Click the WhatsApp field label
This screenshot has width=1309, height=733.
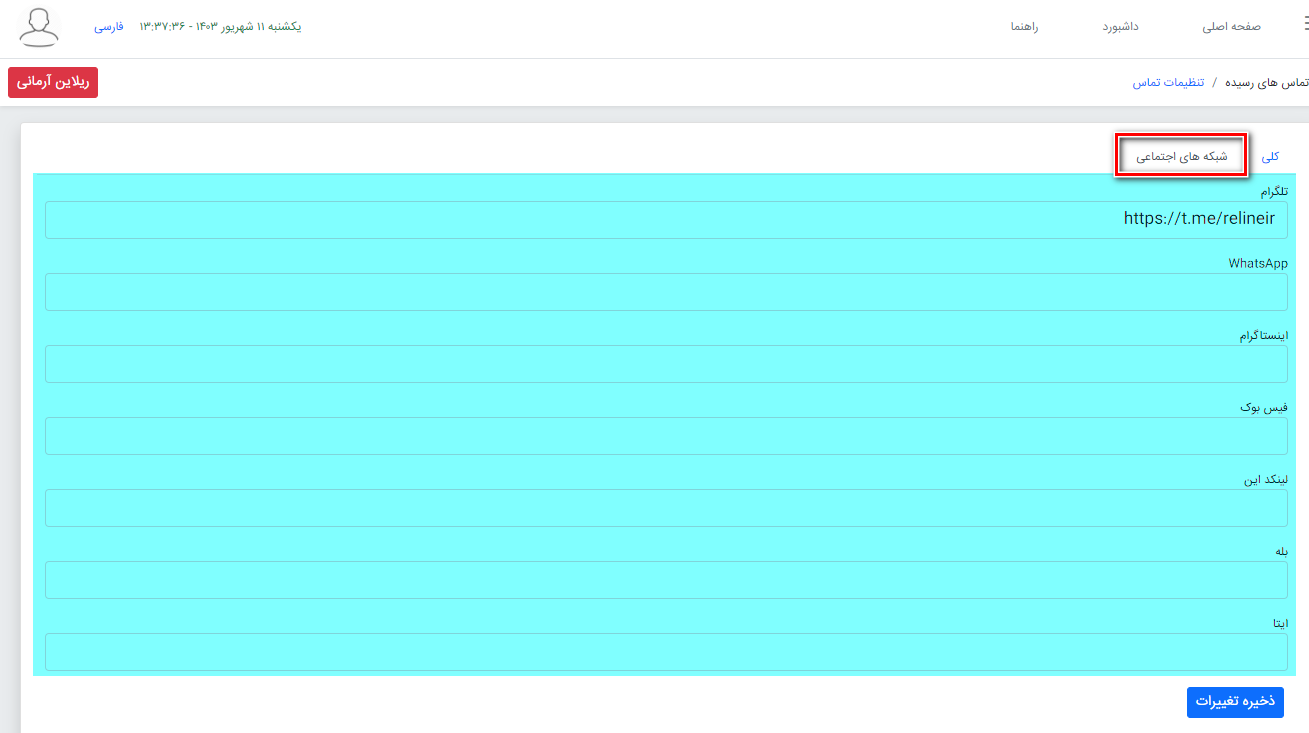pyautogui.click(x=1258, y=263)
